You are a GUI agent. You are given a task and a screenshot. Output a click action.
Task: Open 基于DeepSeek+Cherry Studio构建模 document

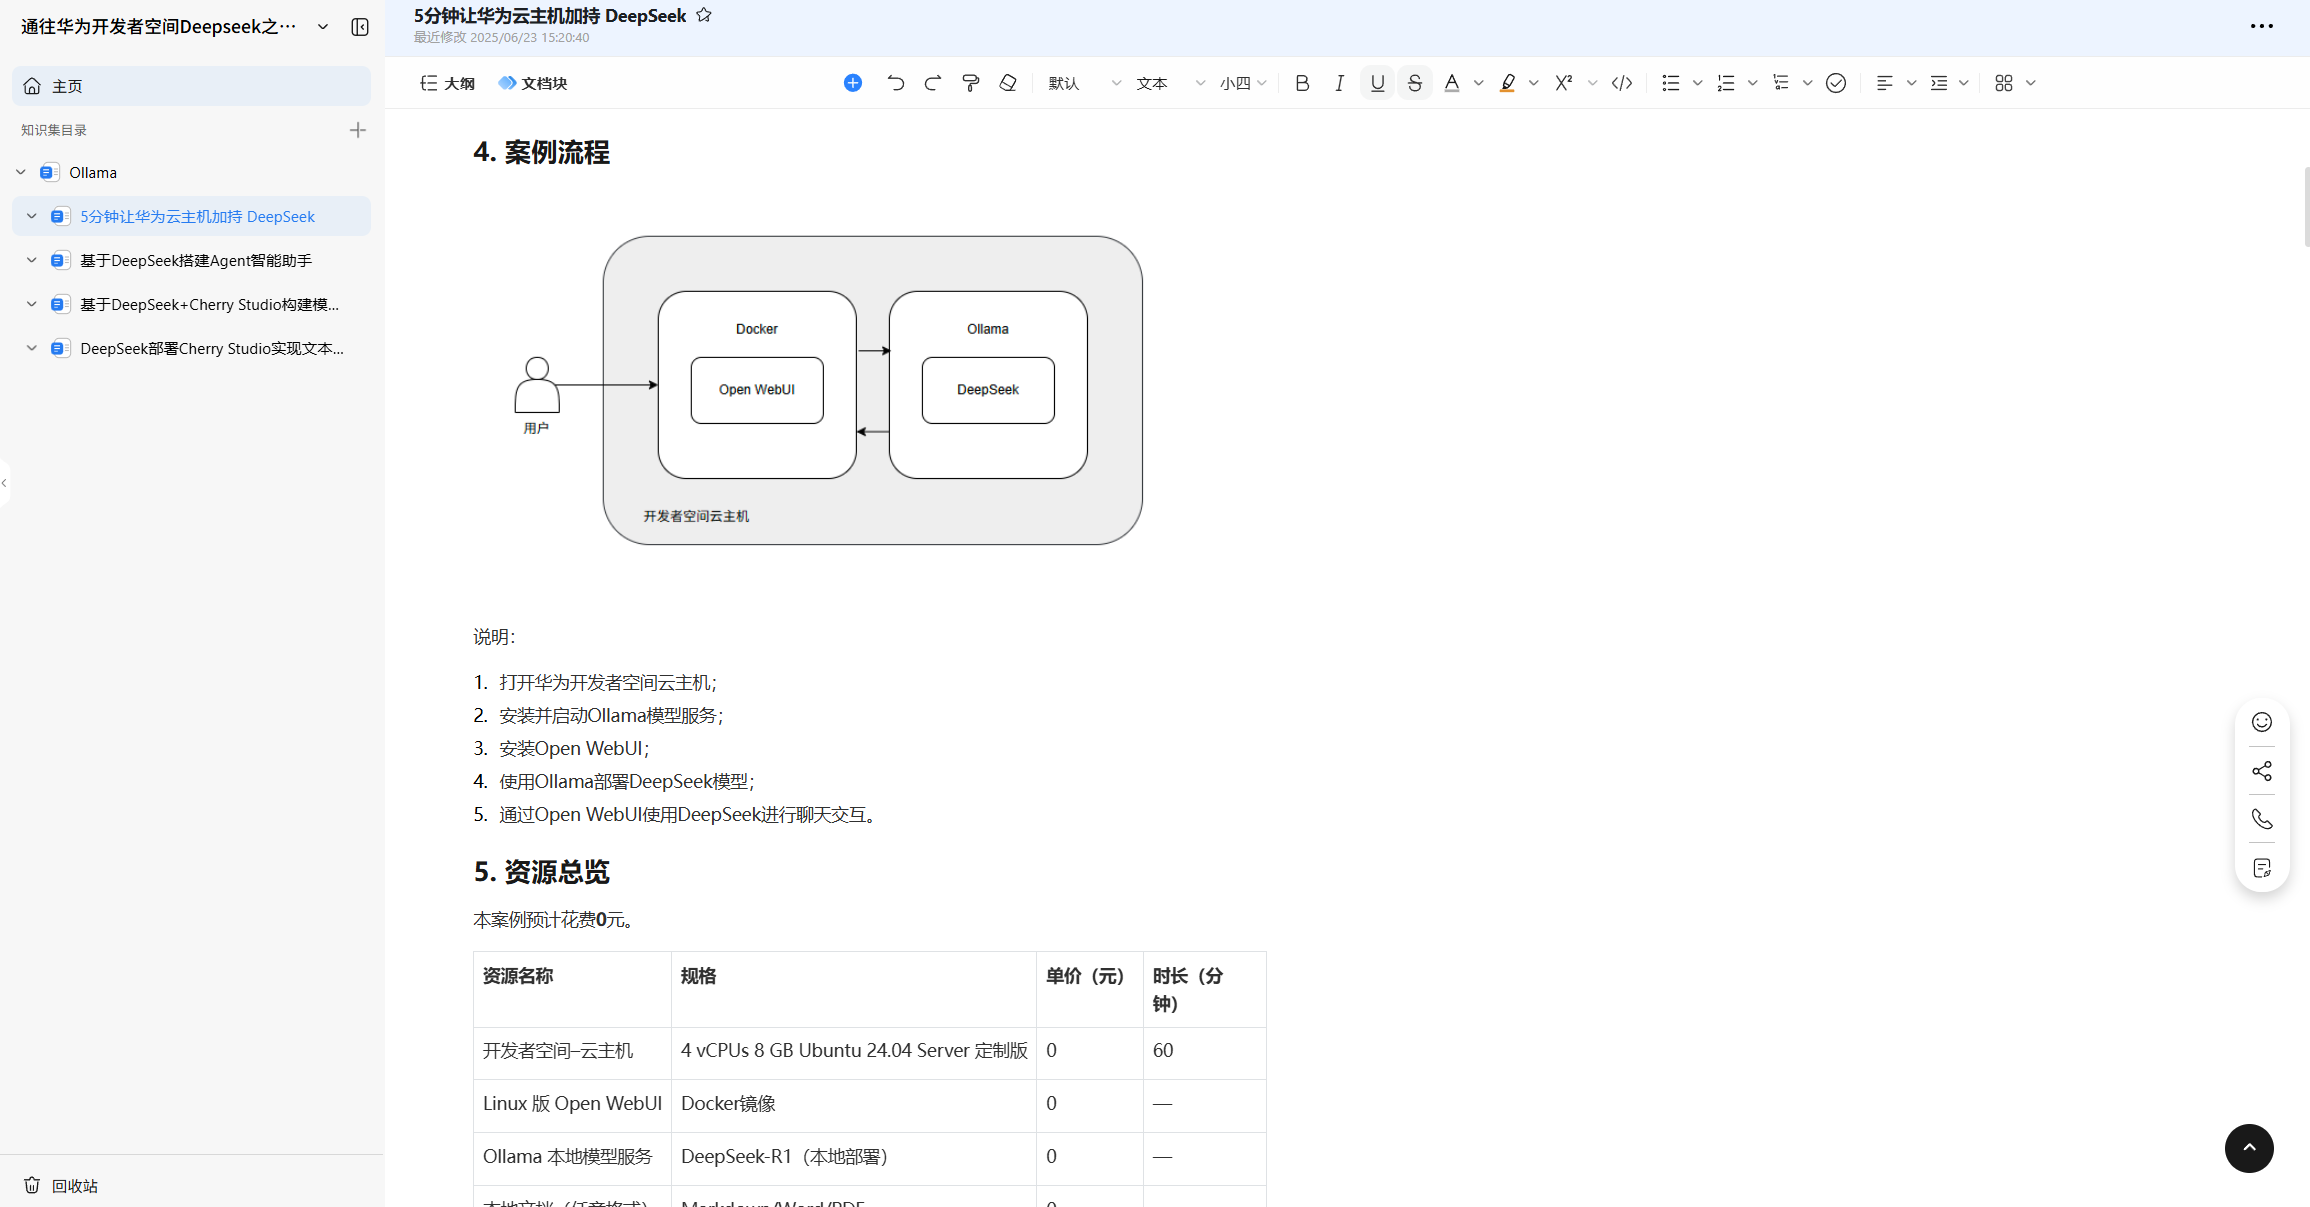209,304
